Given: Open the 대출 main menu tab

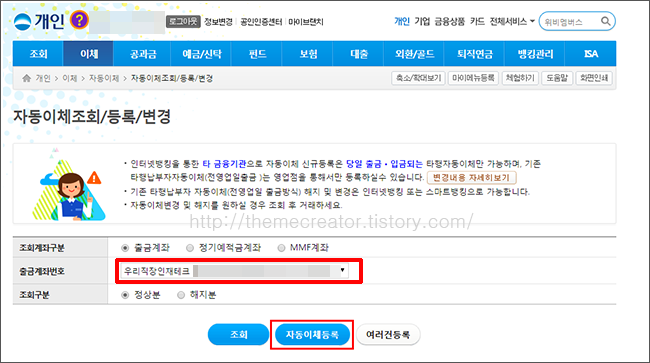Looking at the screenshot, I should point(359,53).
